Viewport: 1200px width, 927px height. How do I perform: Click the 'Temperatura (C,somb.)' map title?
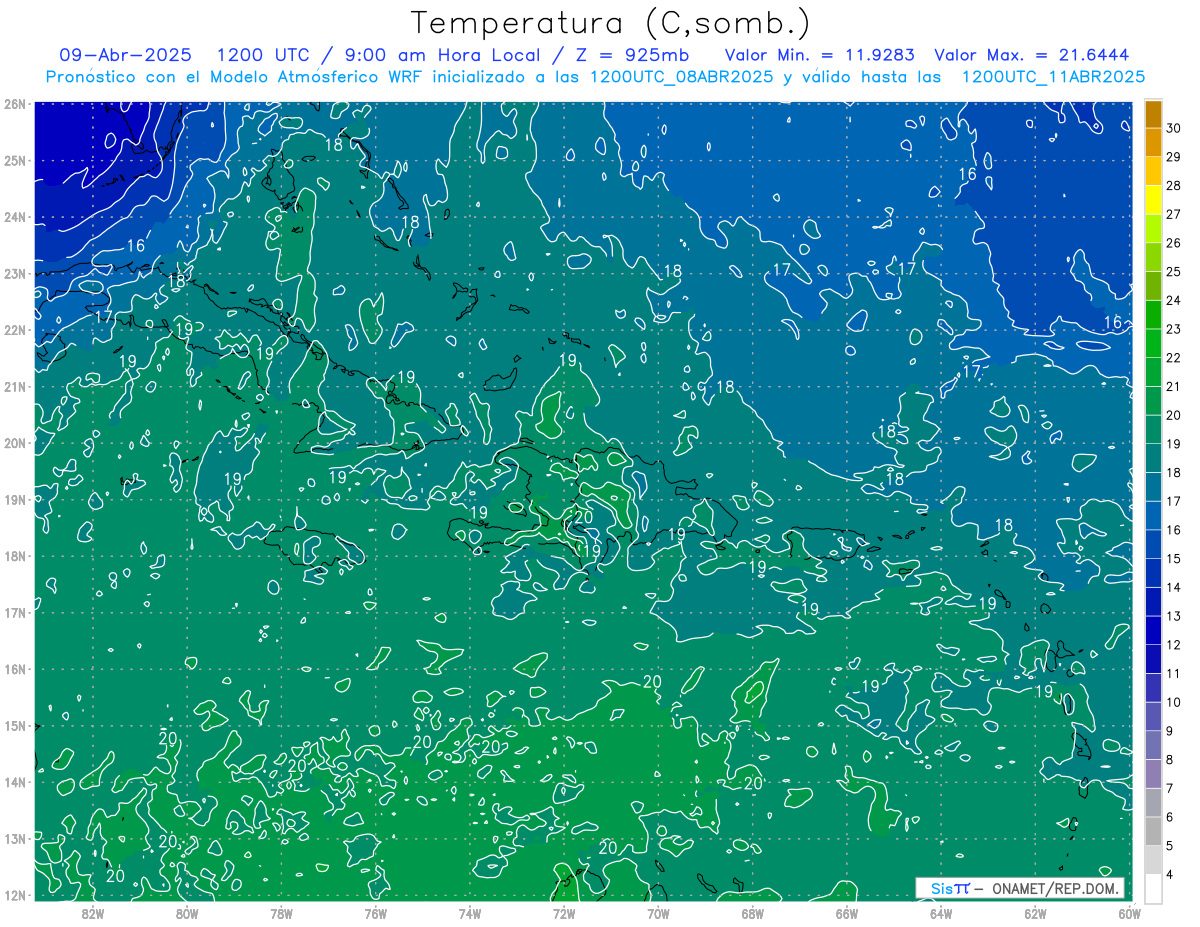click(611, 23)
